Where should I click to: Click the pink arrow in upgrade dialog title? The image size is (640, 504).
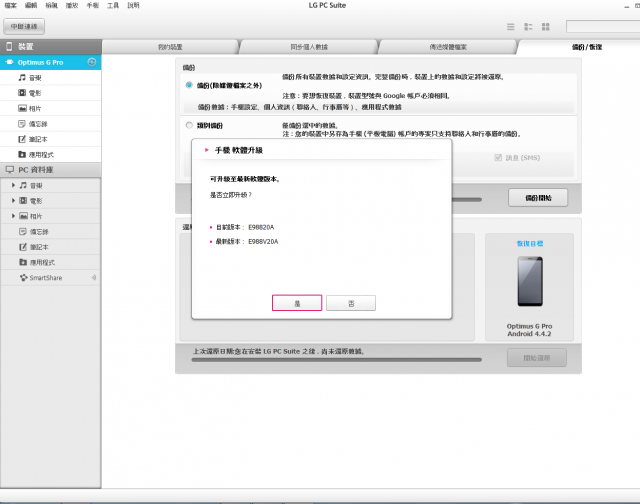point(207,150)
